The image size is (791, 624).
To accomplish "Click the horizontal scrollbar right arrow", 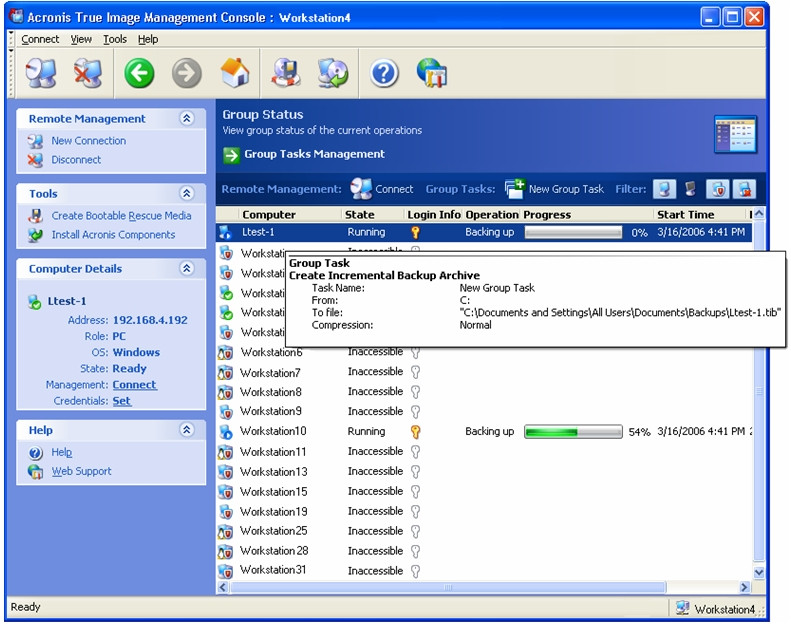I will [745, 587].
